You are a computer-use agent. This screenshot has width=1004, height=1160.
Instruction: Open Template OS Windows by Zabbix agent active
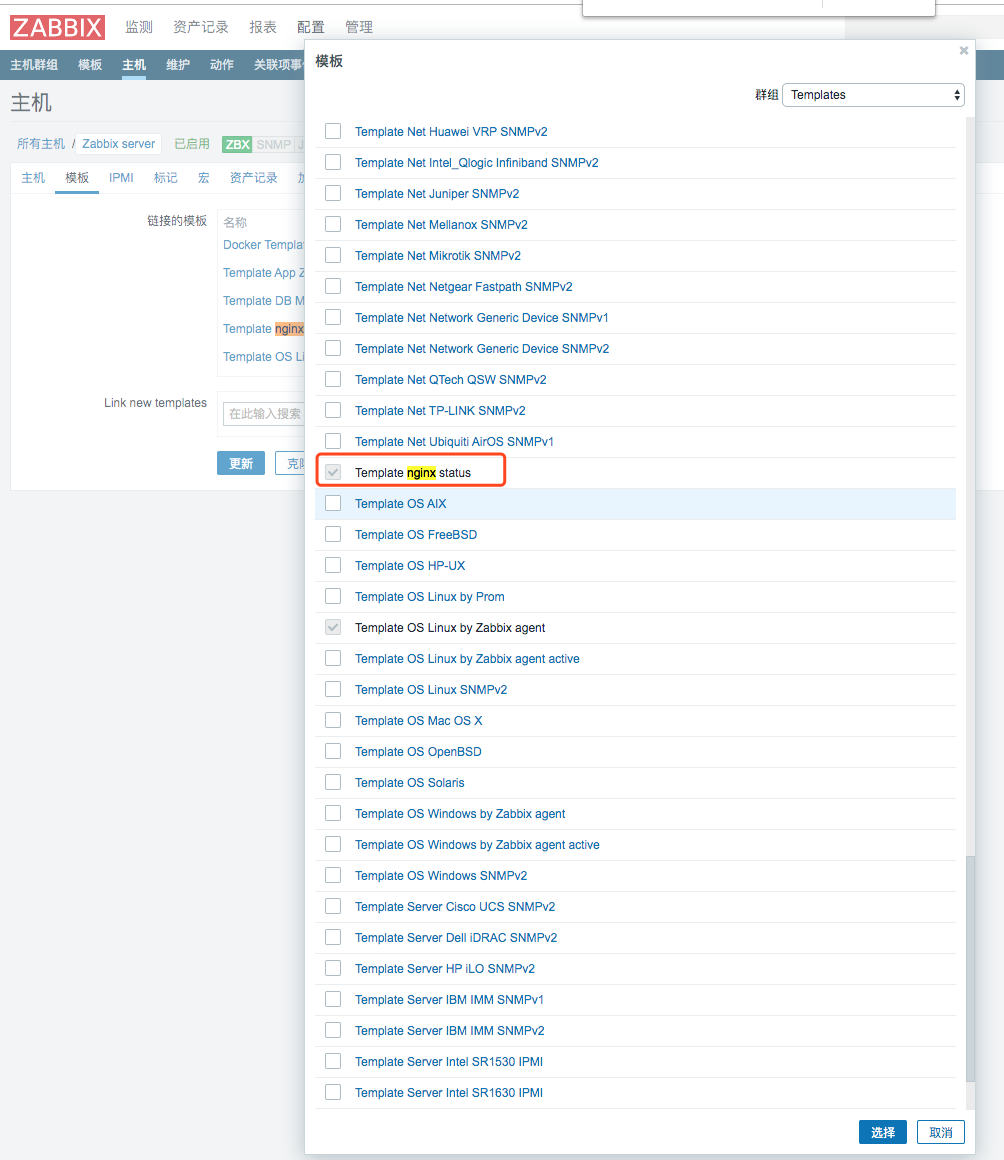477,845
